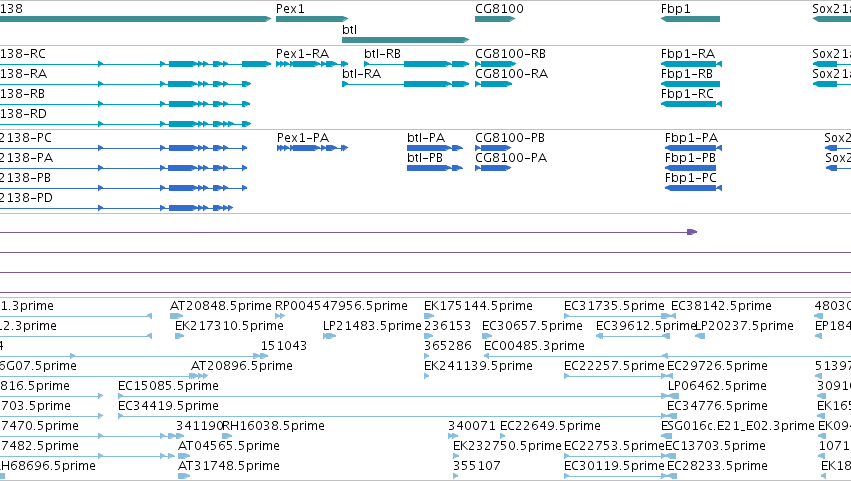Open the EC22649.5prime EST label
Screen dimensions: 851x481
pyautogui.click(x=550, y=427)
